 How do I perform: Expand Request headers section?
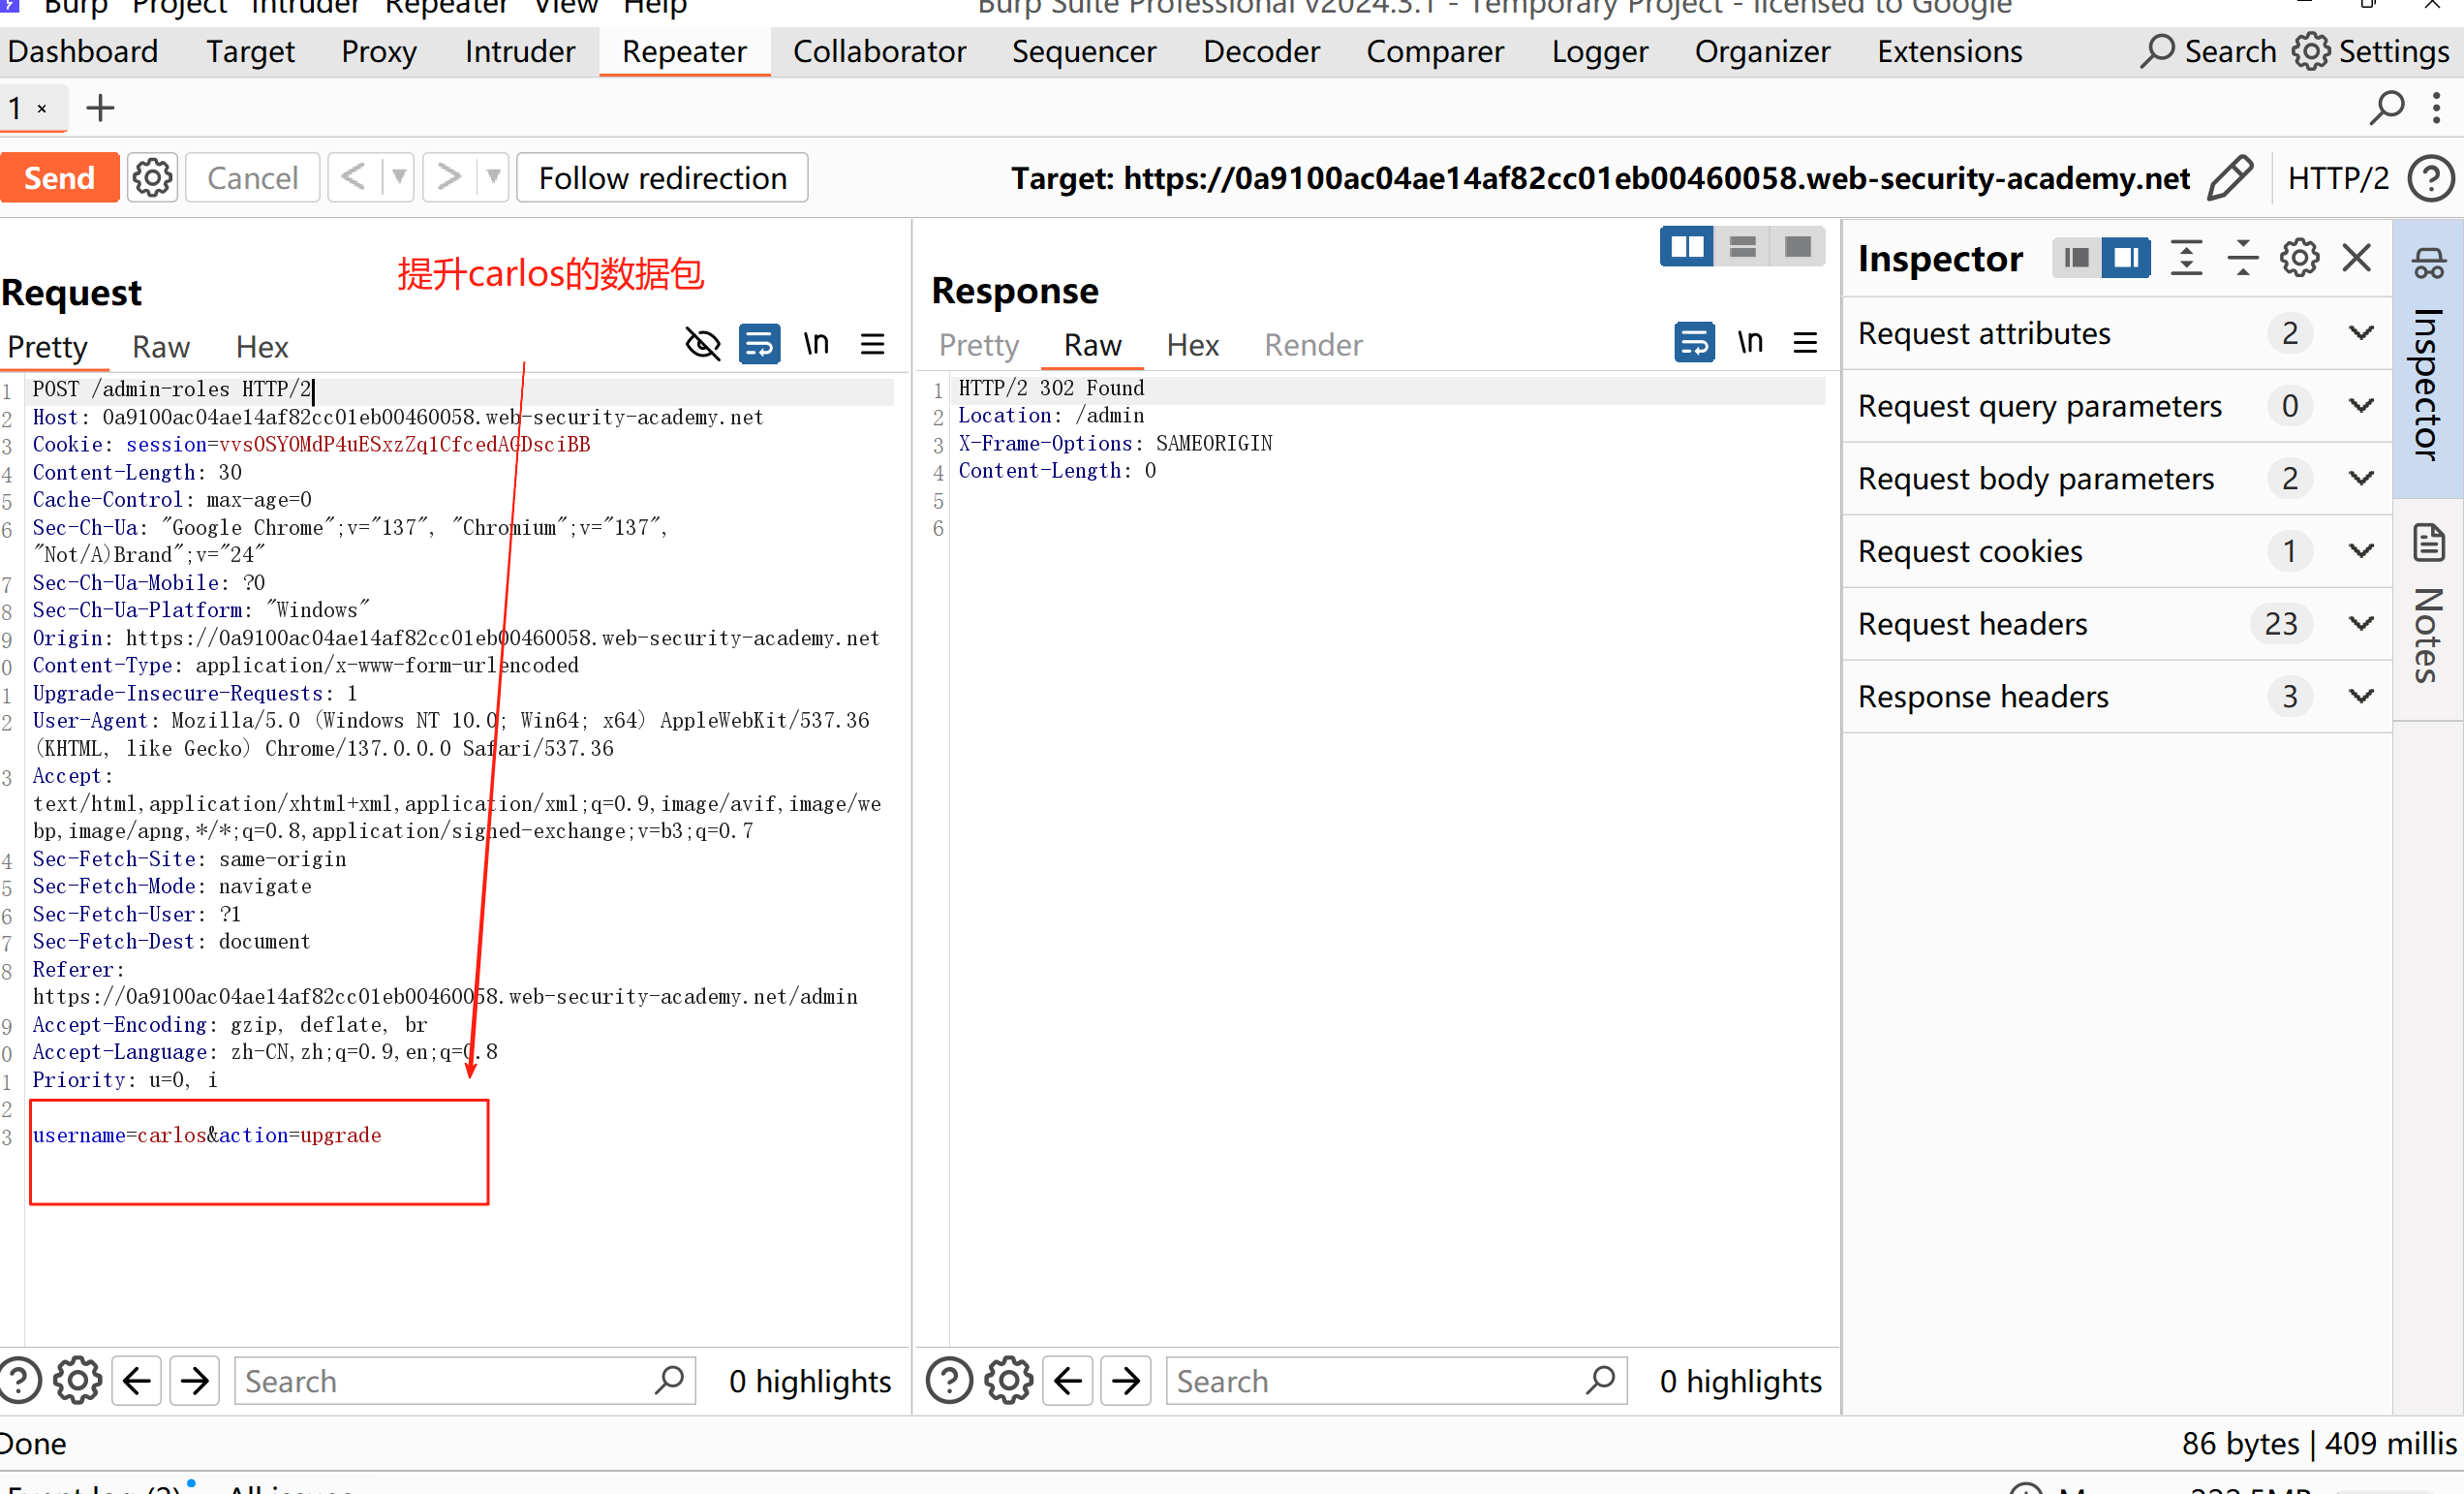pos(2361,624)
